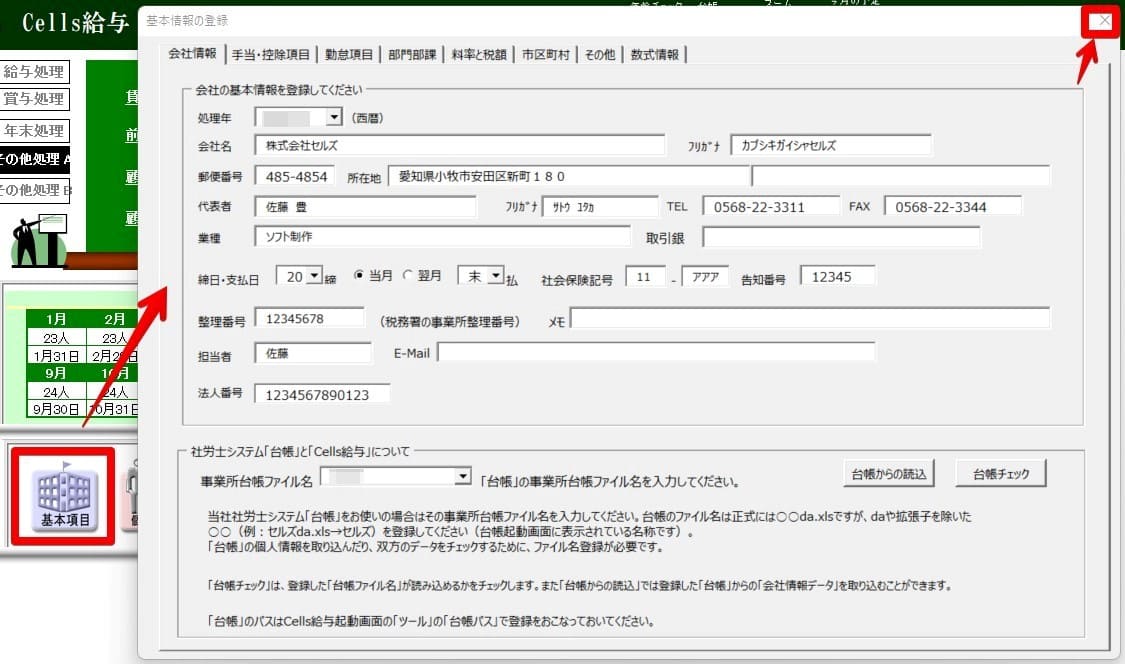Open the 基本項目 building icon
Image resolution: width=1125 pixels, height=664 pixels.
(64, 498)
